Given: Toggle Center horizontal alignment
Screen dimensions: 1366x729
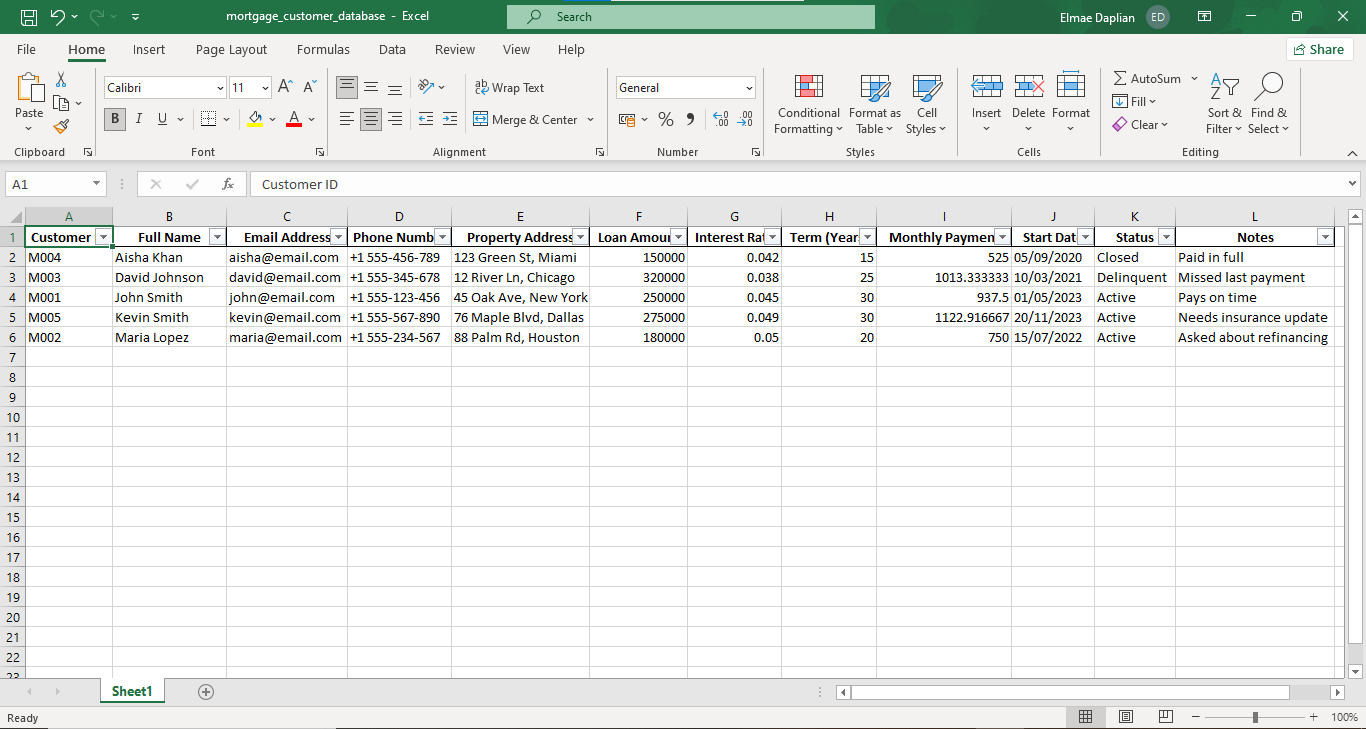Looking at the screenshot, I should point(371,119).
